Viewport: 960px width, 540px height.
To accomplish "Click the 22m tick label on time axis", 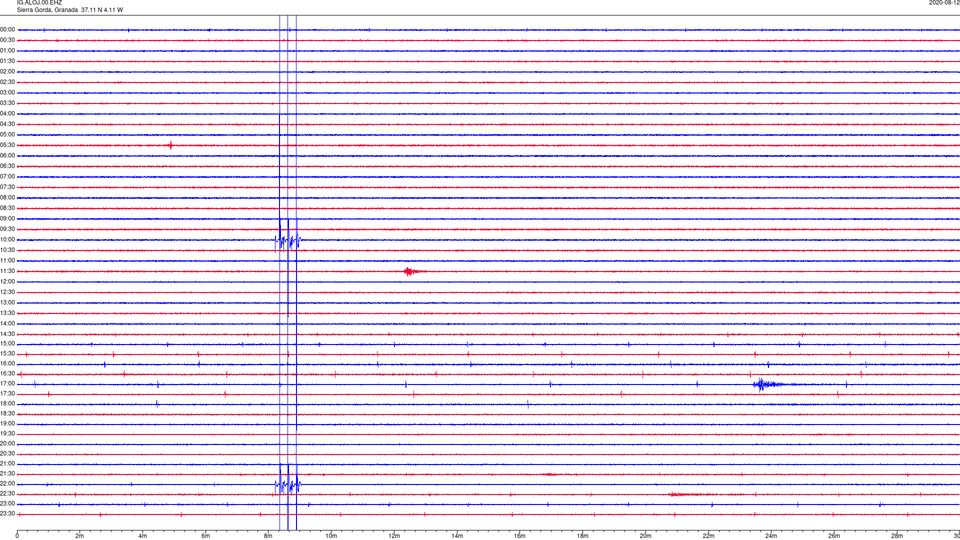I will click(x=708, y=536).
